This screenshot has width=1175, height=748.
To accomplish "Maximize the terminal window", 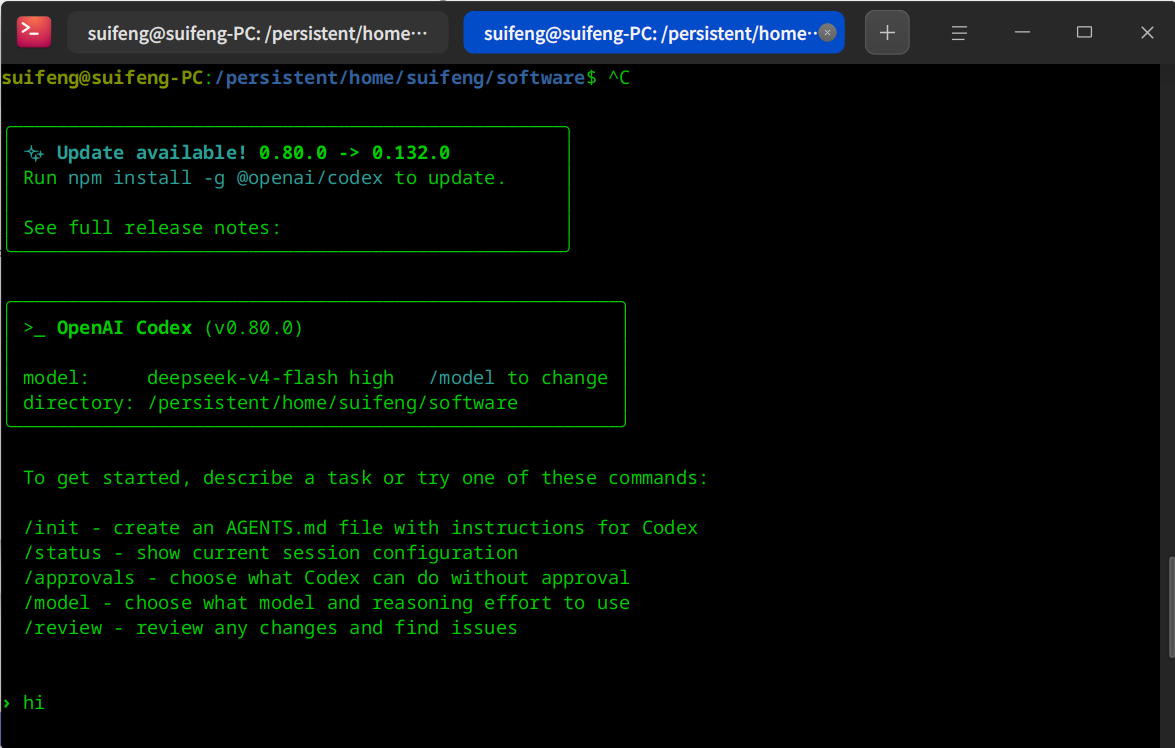I will tap(1084, 32).
